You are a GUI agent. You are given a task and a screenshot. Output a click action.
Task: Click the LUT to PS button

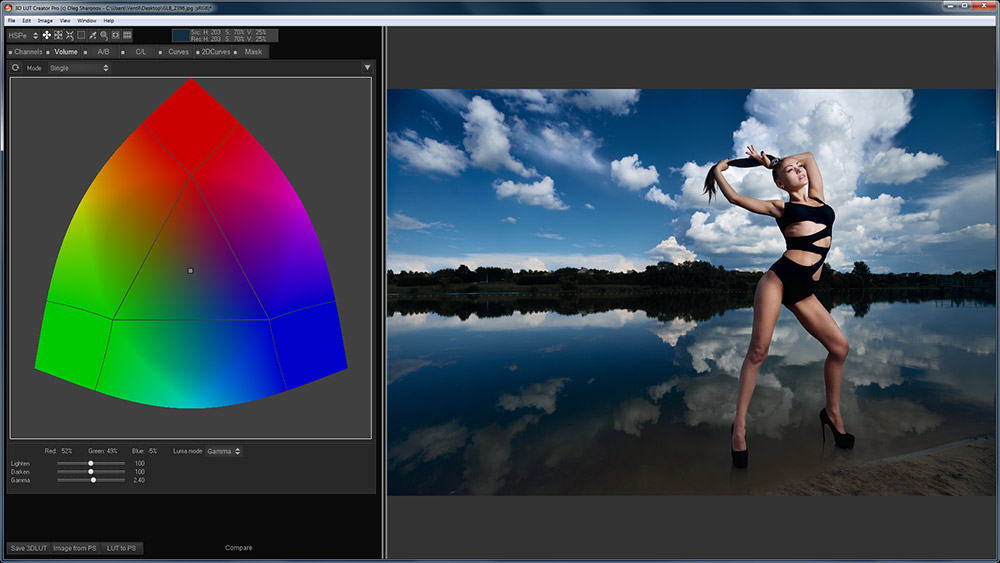pyautogui.click(x=121, y=548)
